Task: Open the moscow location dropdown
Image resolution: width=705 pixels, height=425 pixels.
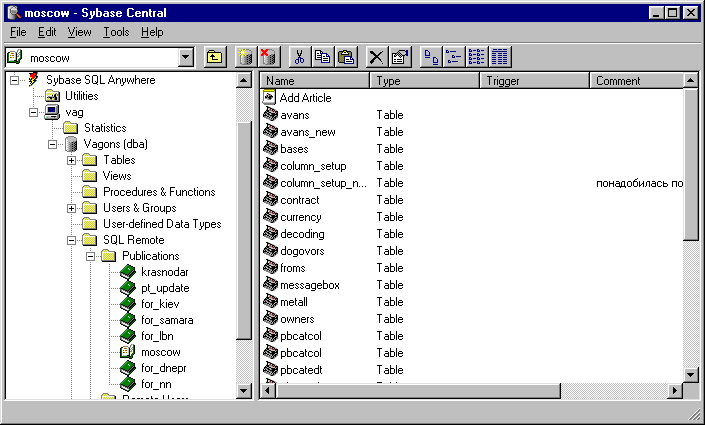Action: tap(185, 58)
